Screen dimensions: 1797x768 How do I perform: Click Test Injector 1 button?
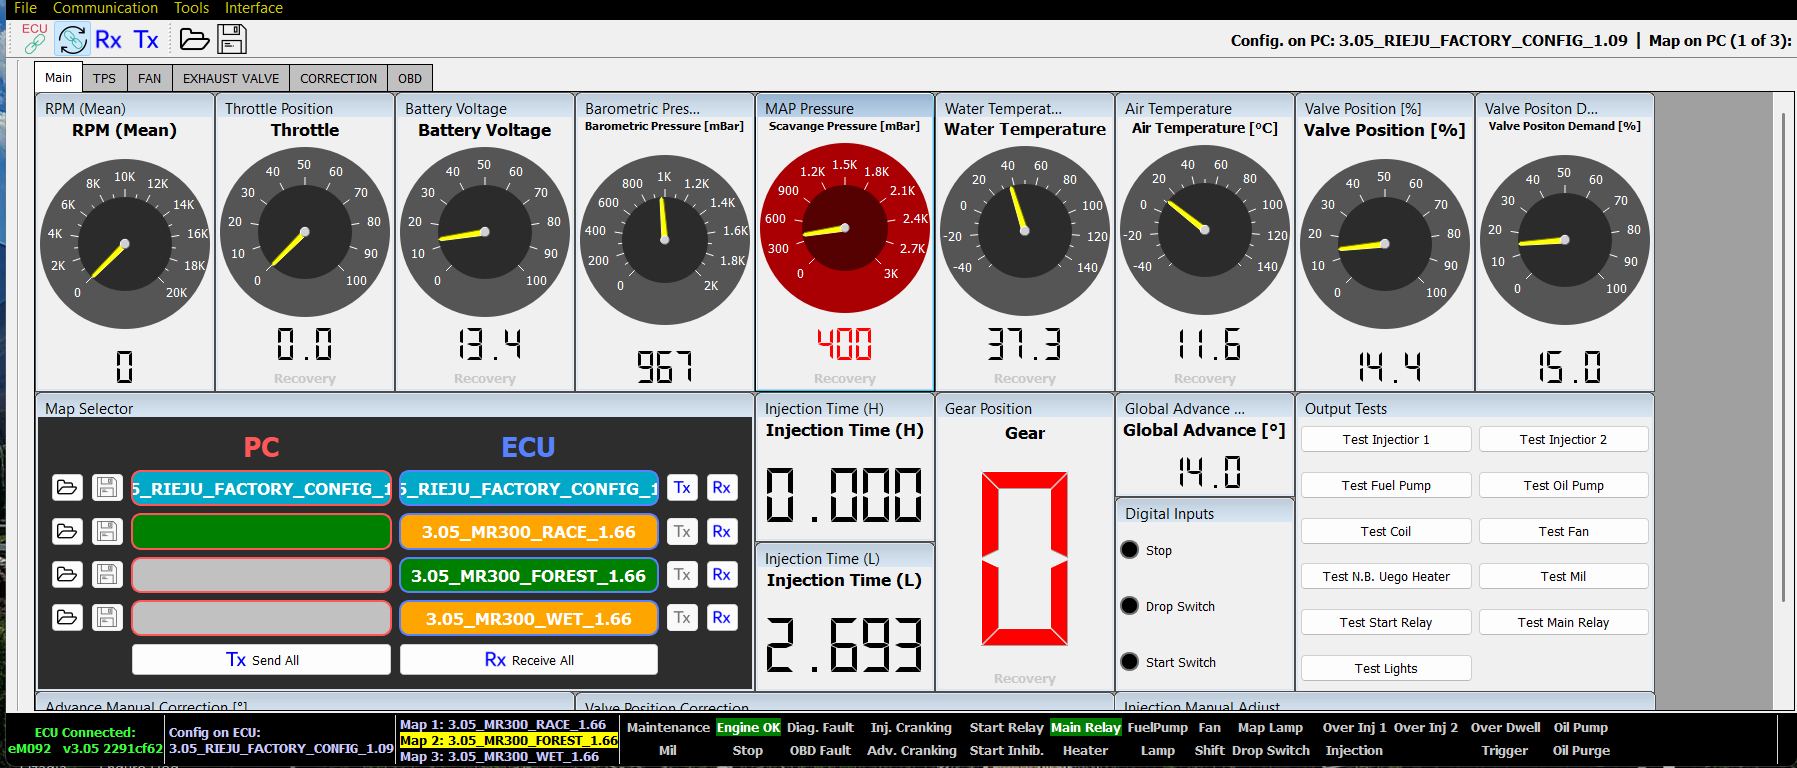tap(1386, 439)
